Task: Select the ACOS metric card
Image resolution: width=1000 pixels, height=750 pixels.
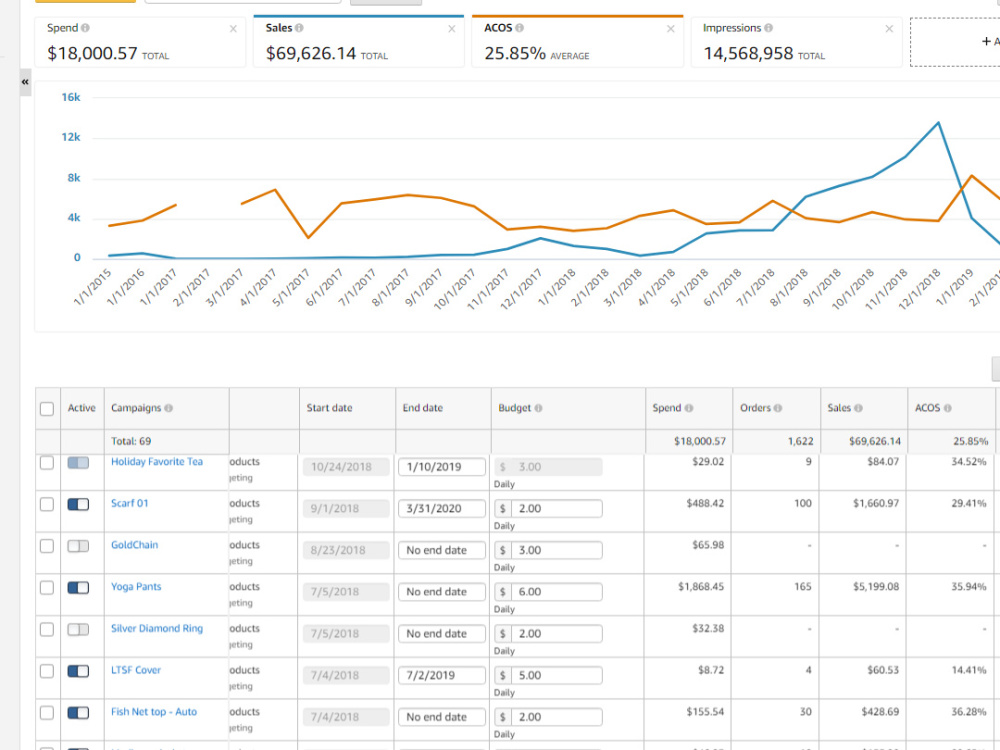Action: 577,41
